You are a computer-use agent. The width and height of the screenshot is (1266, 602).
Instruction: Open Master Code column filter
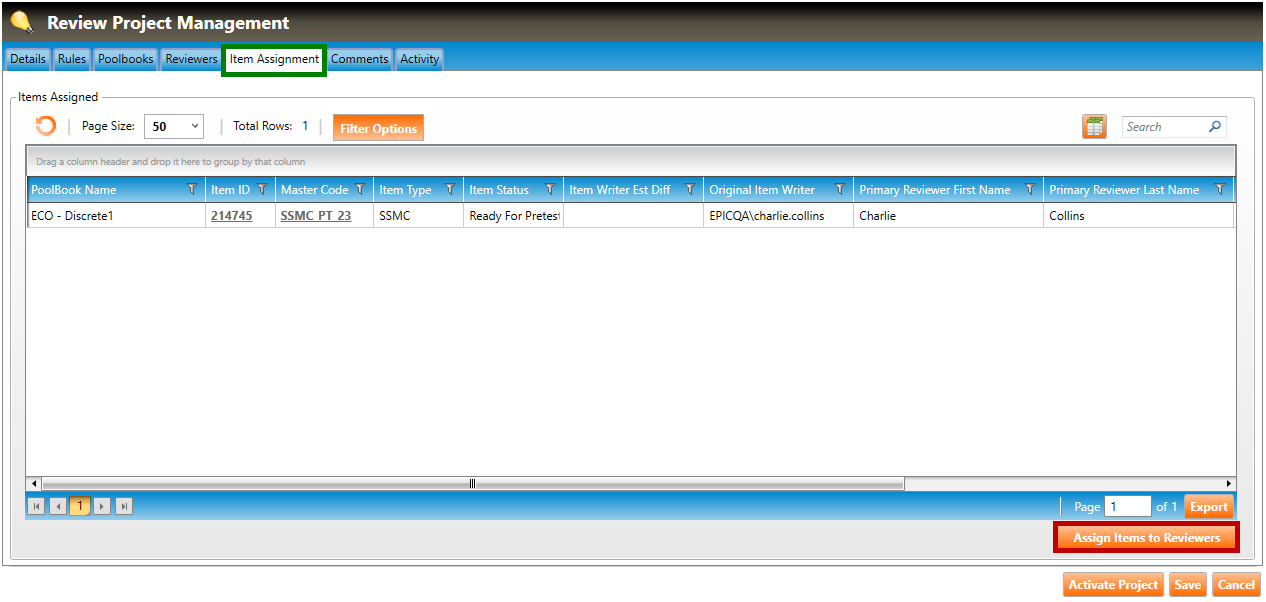(360, 190)
